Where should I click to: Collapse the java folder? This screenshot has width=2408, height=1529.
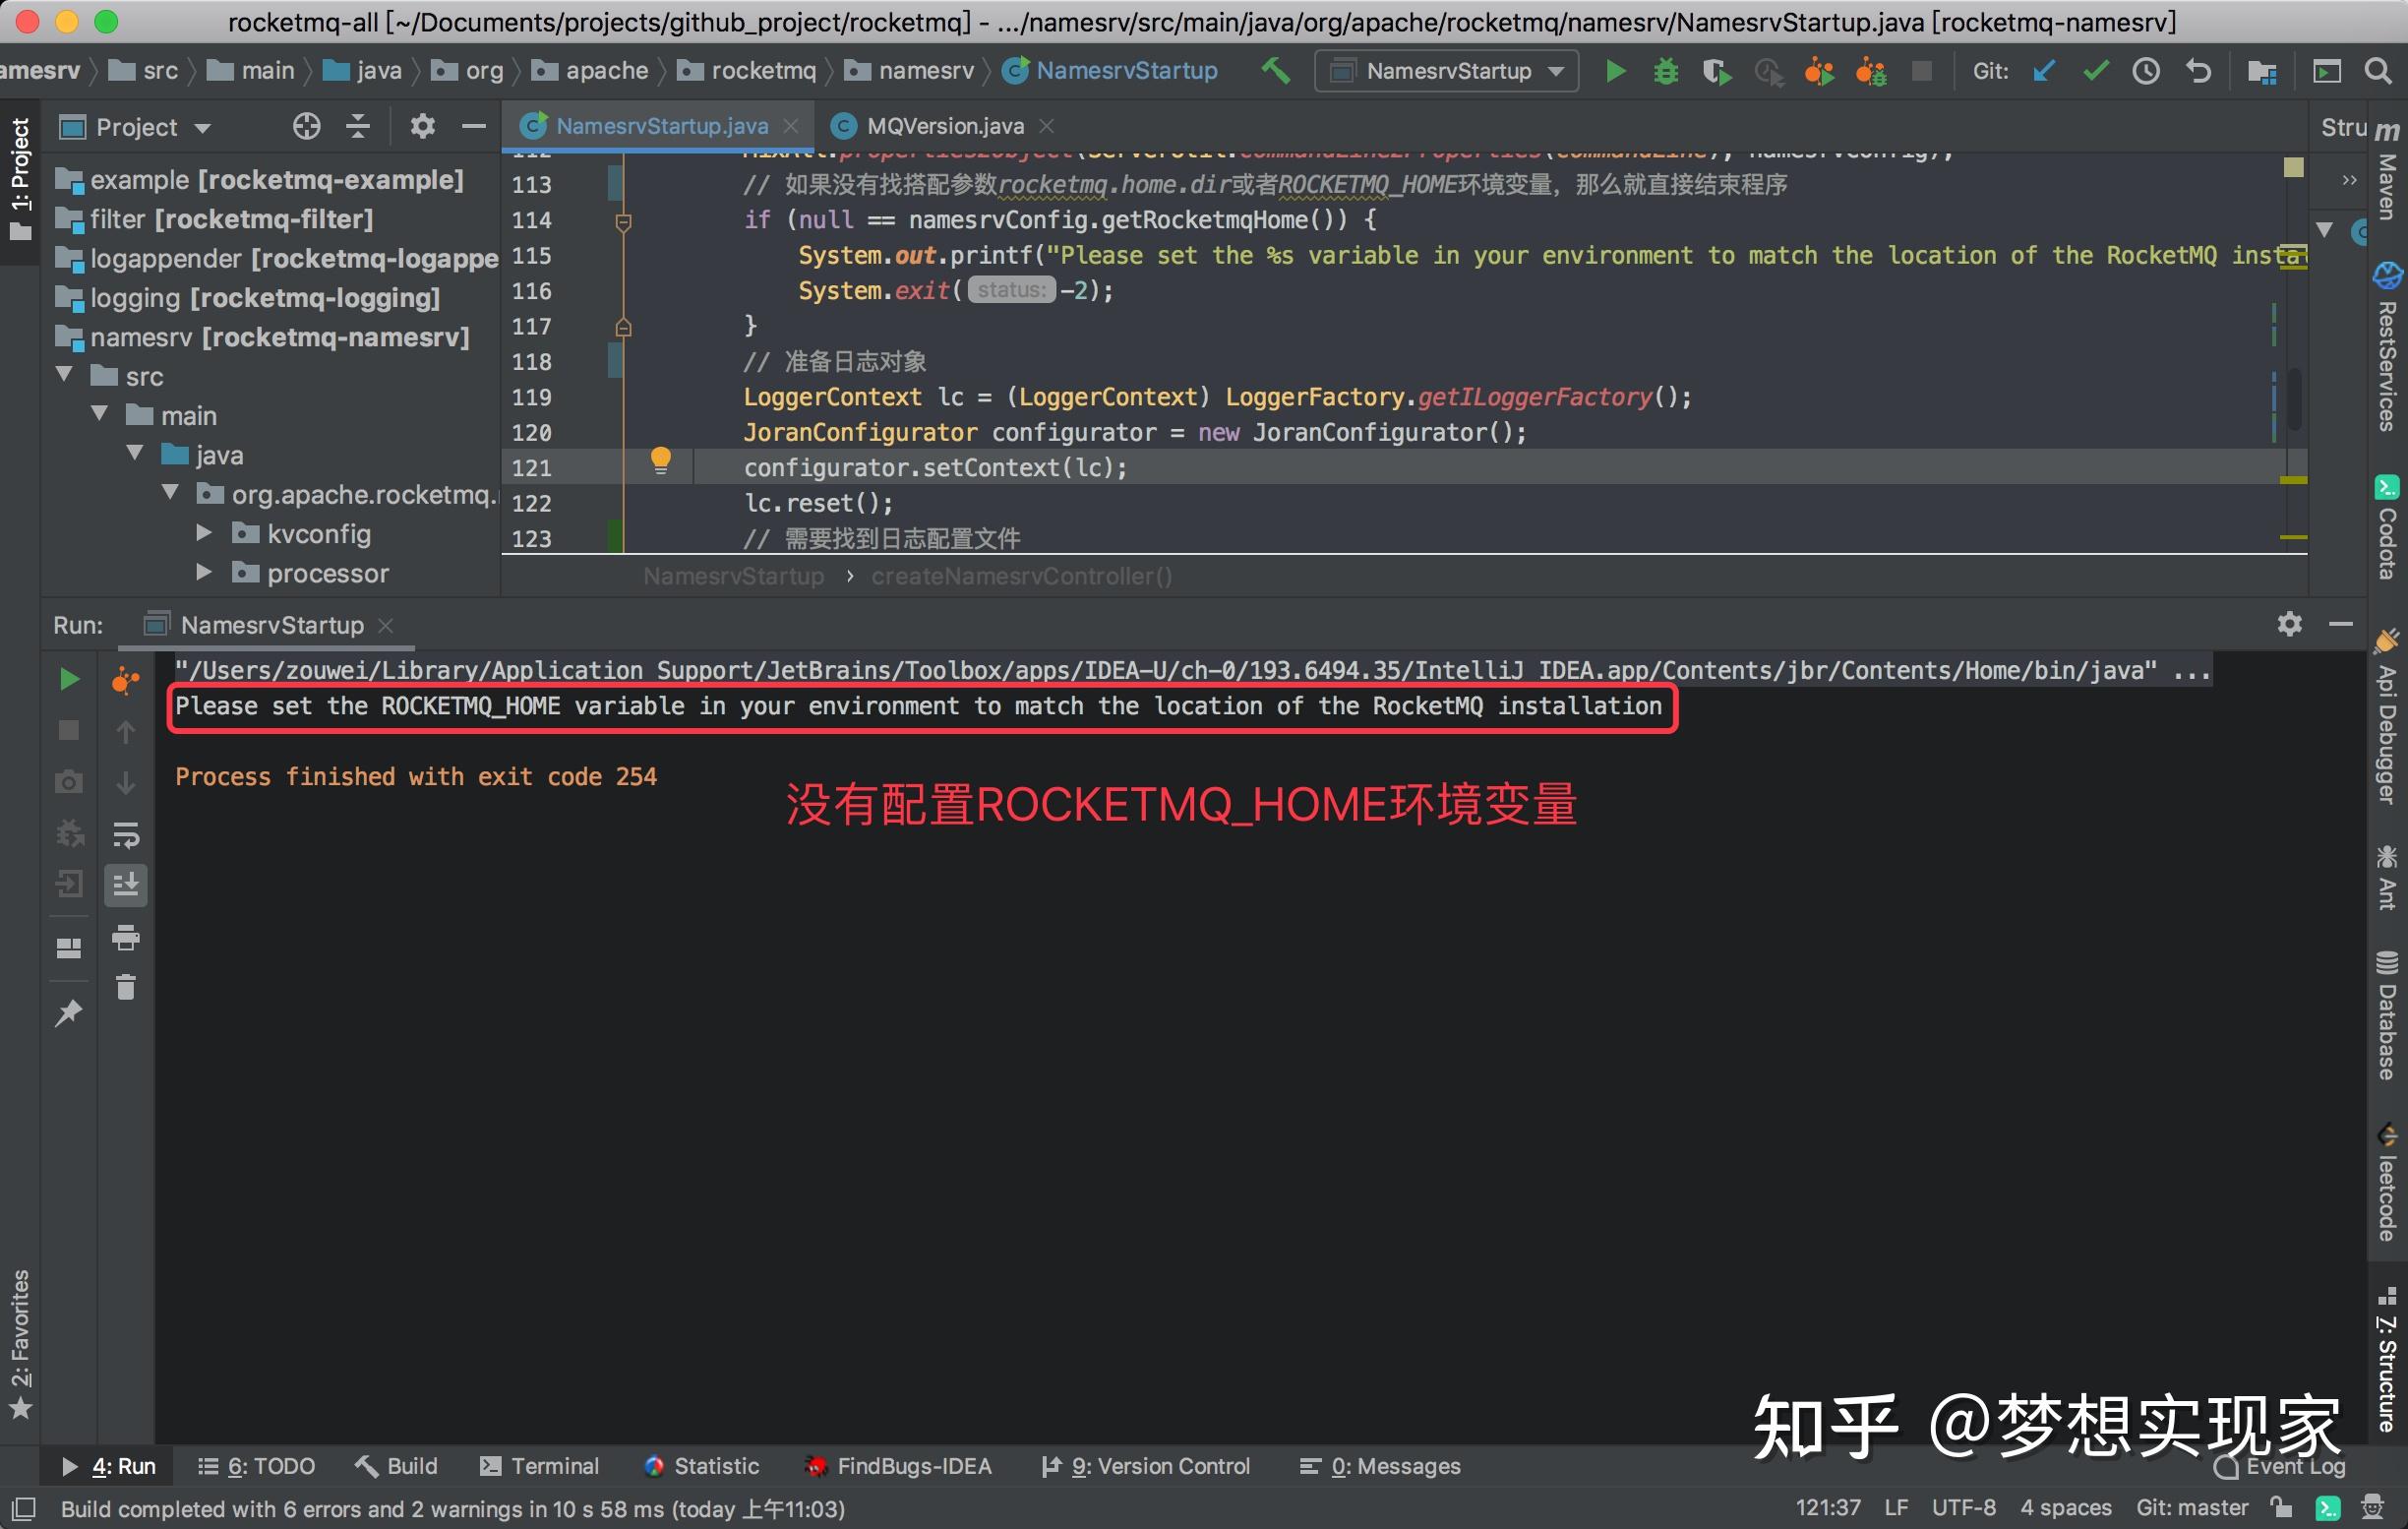pyautogui.click(x=136, y=453)
